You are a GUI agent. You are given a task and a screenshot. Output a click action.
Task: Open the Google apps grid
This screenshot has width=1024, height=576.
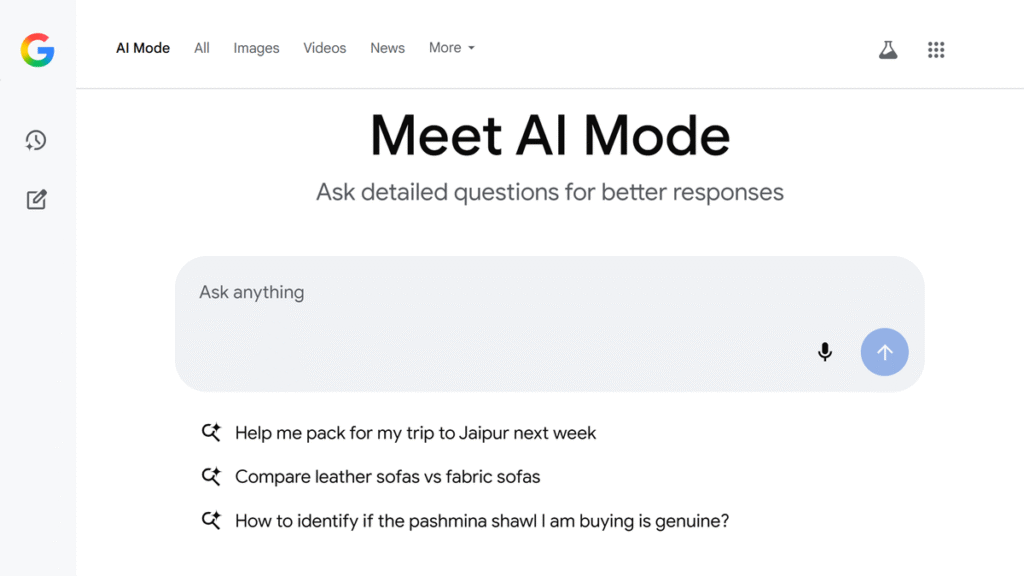coord(936,49)
